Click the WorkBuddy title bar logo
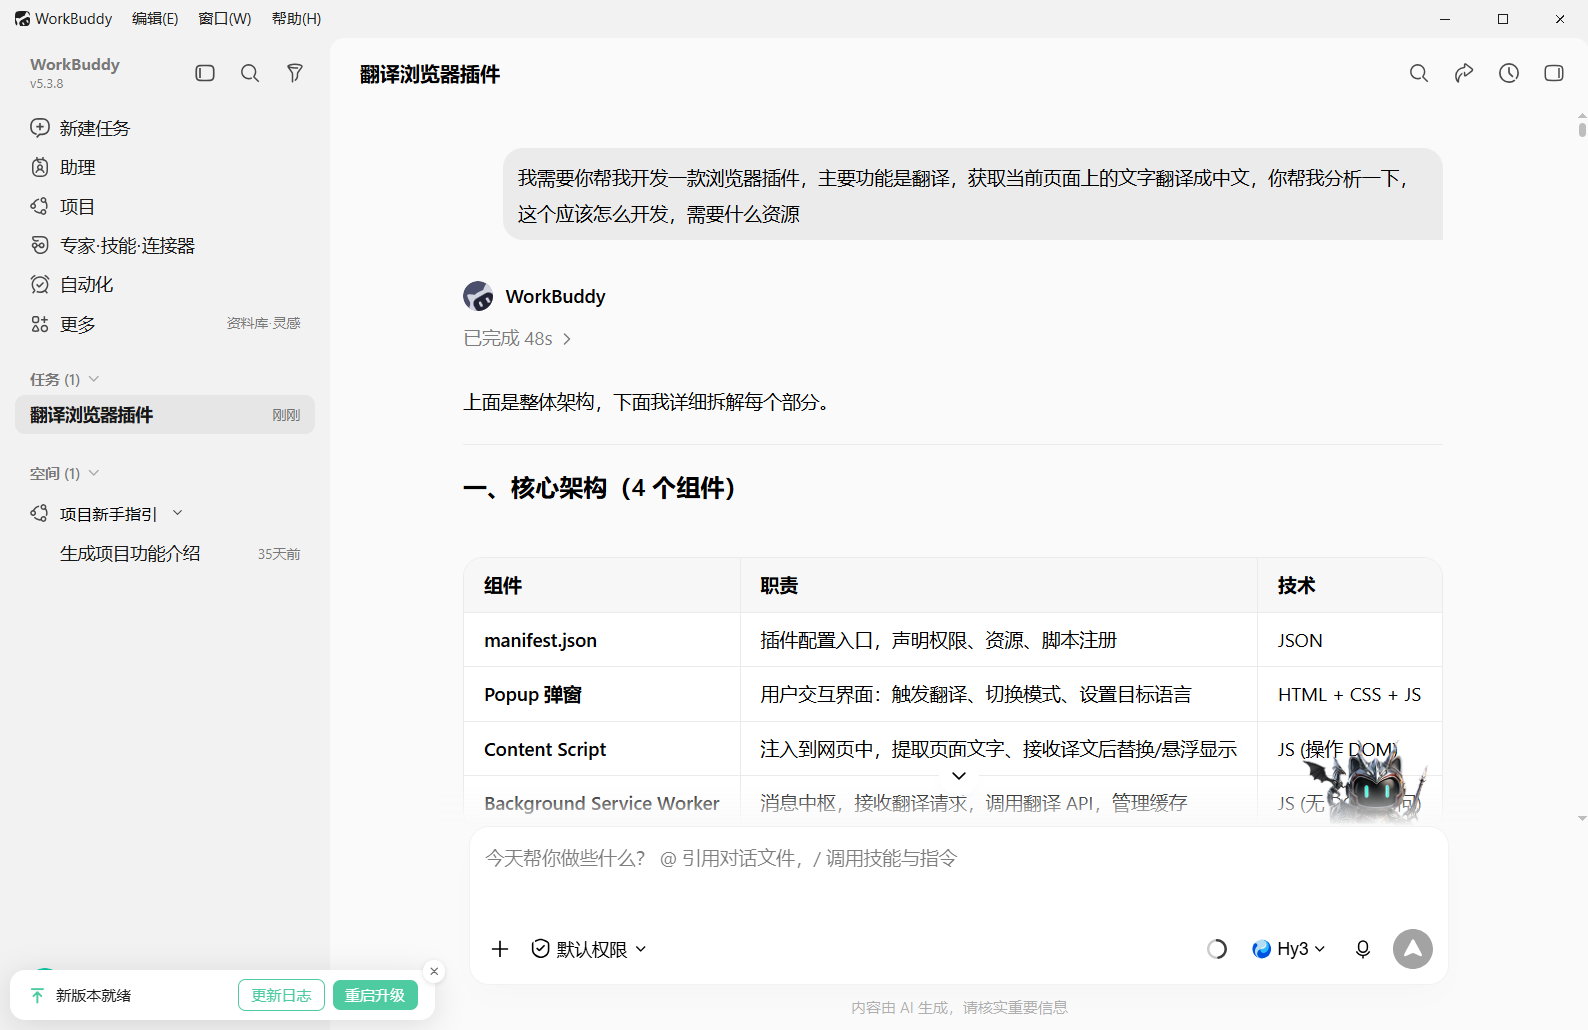The image size is (1588, 1030). point(22,18)
